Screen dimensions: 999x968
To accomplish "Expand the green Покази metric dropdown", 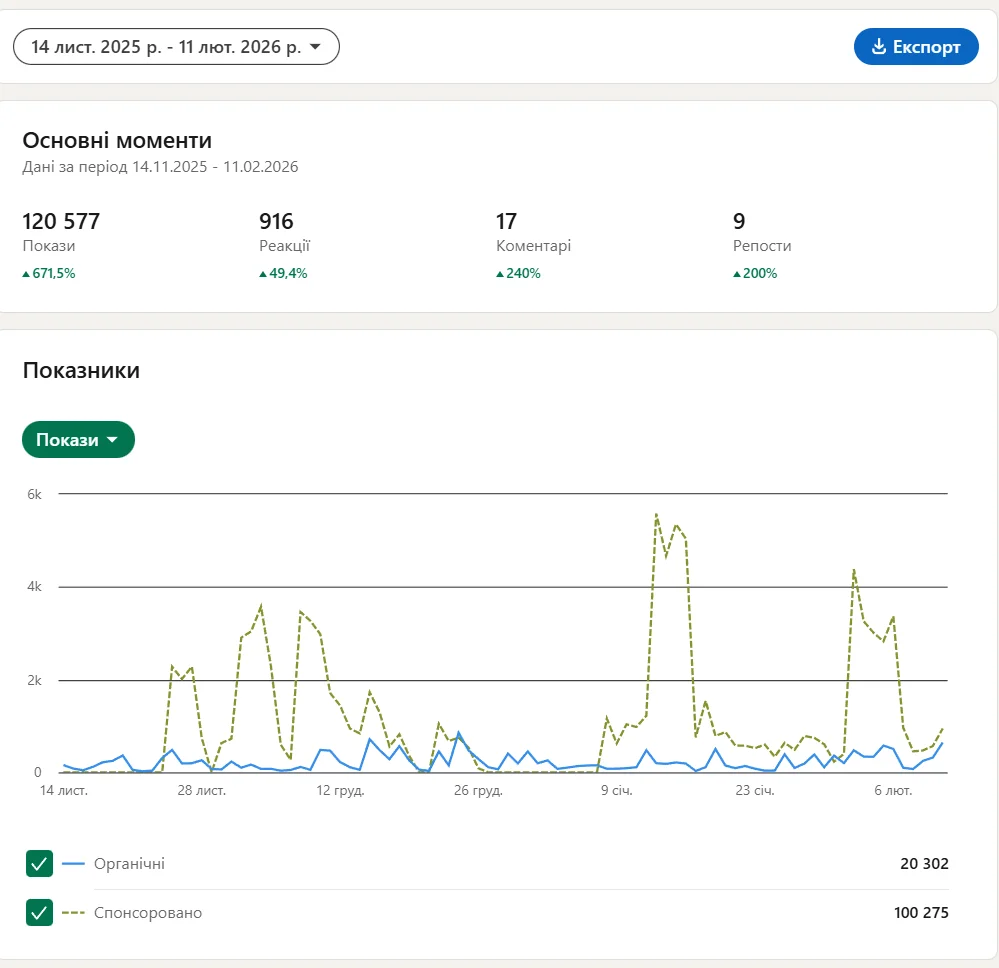I will (x=78, y=440).
